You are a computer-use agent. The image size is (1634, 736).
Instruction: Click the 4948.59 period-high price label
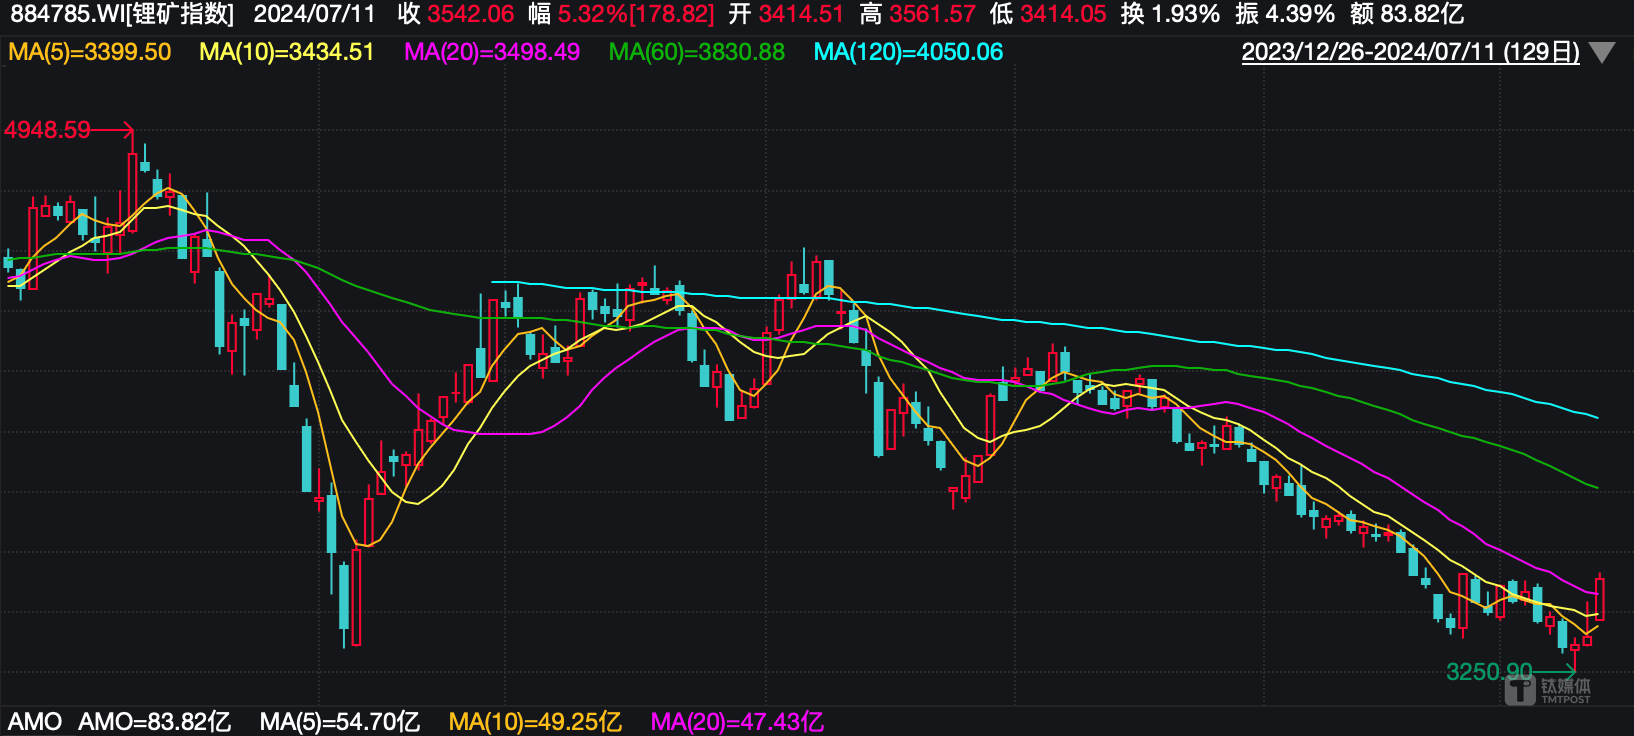point(47,130)
